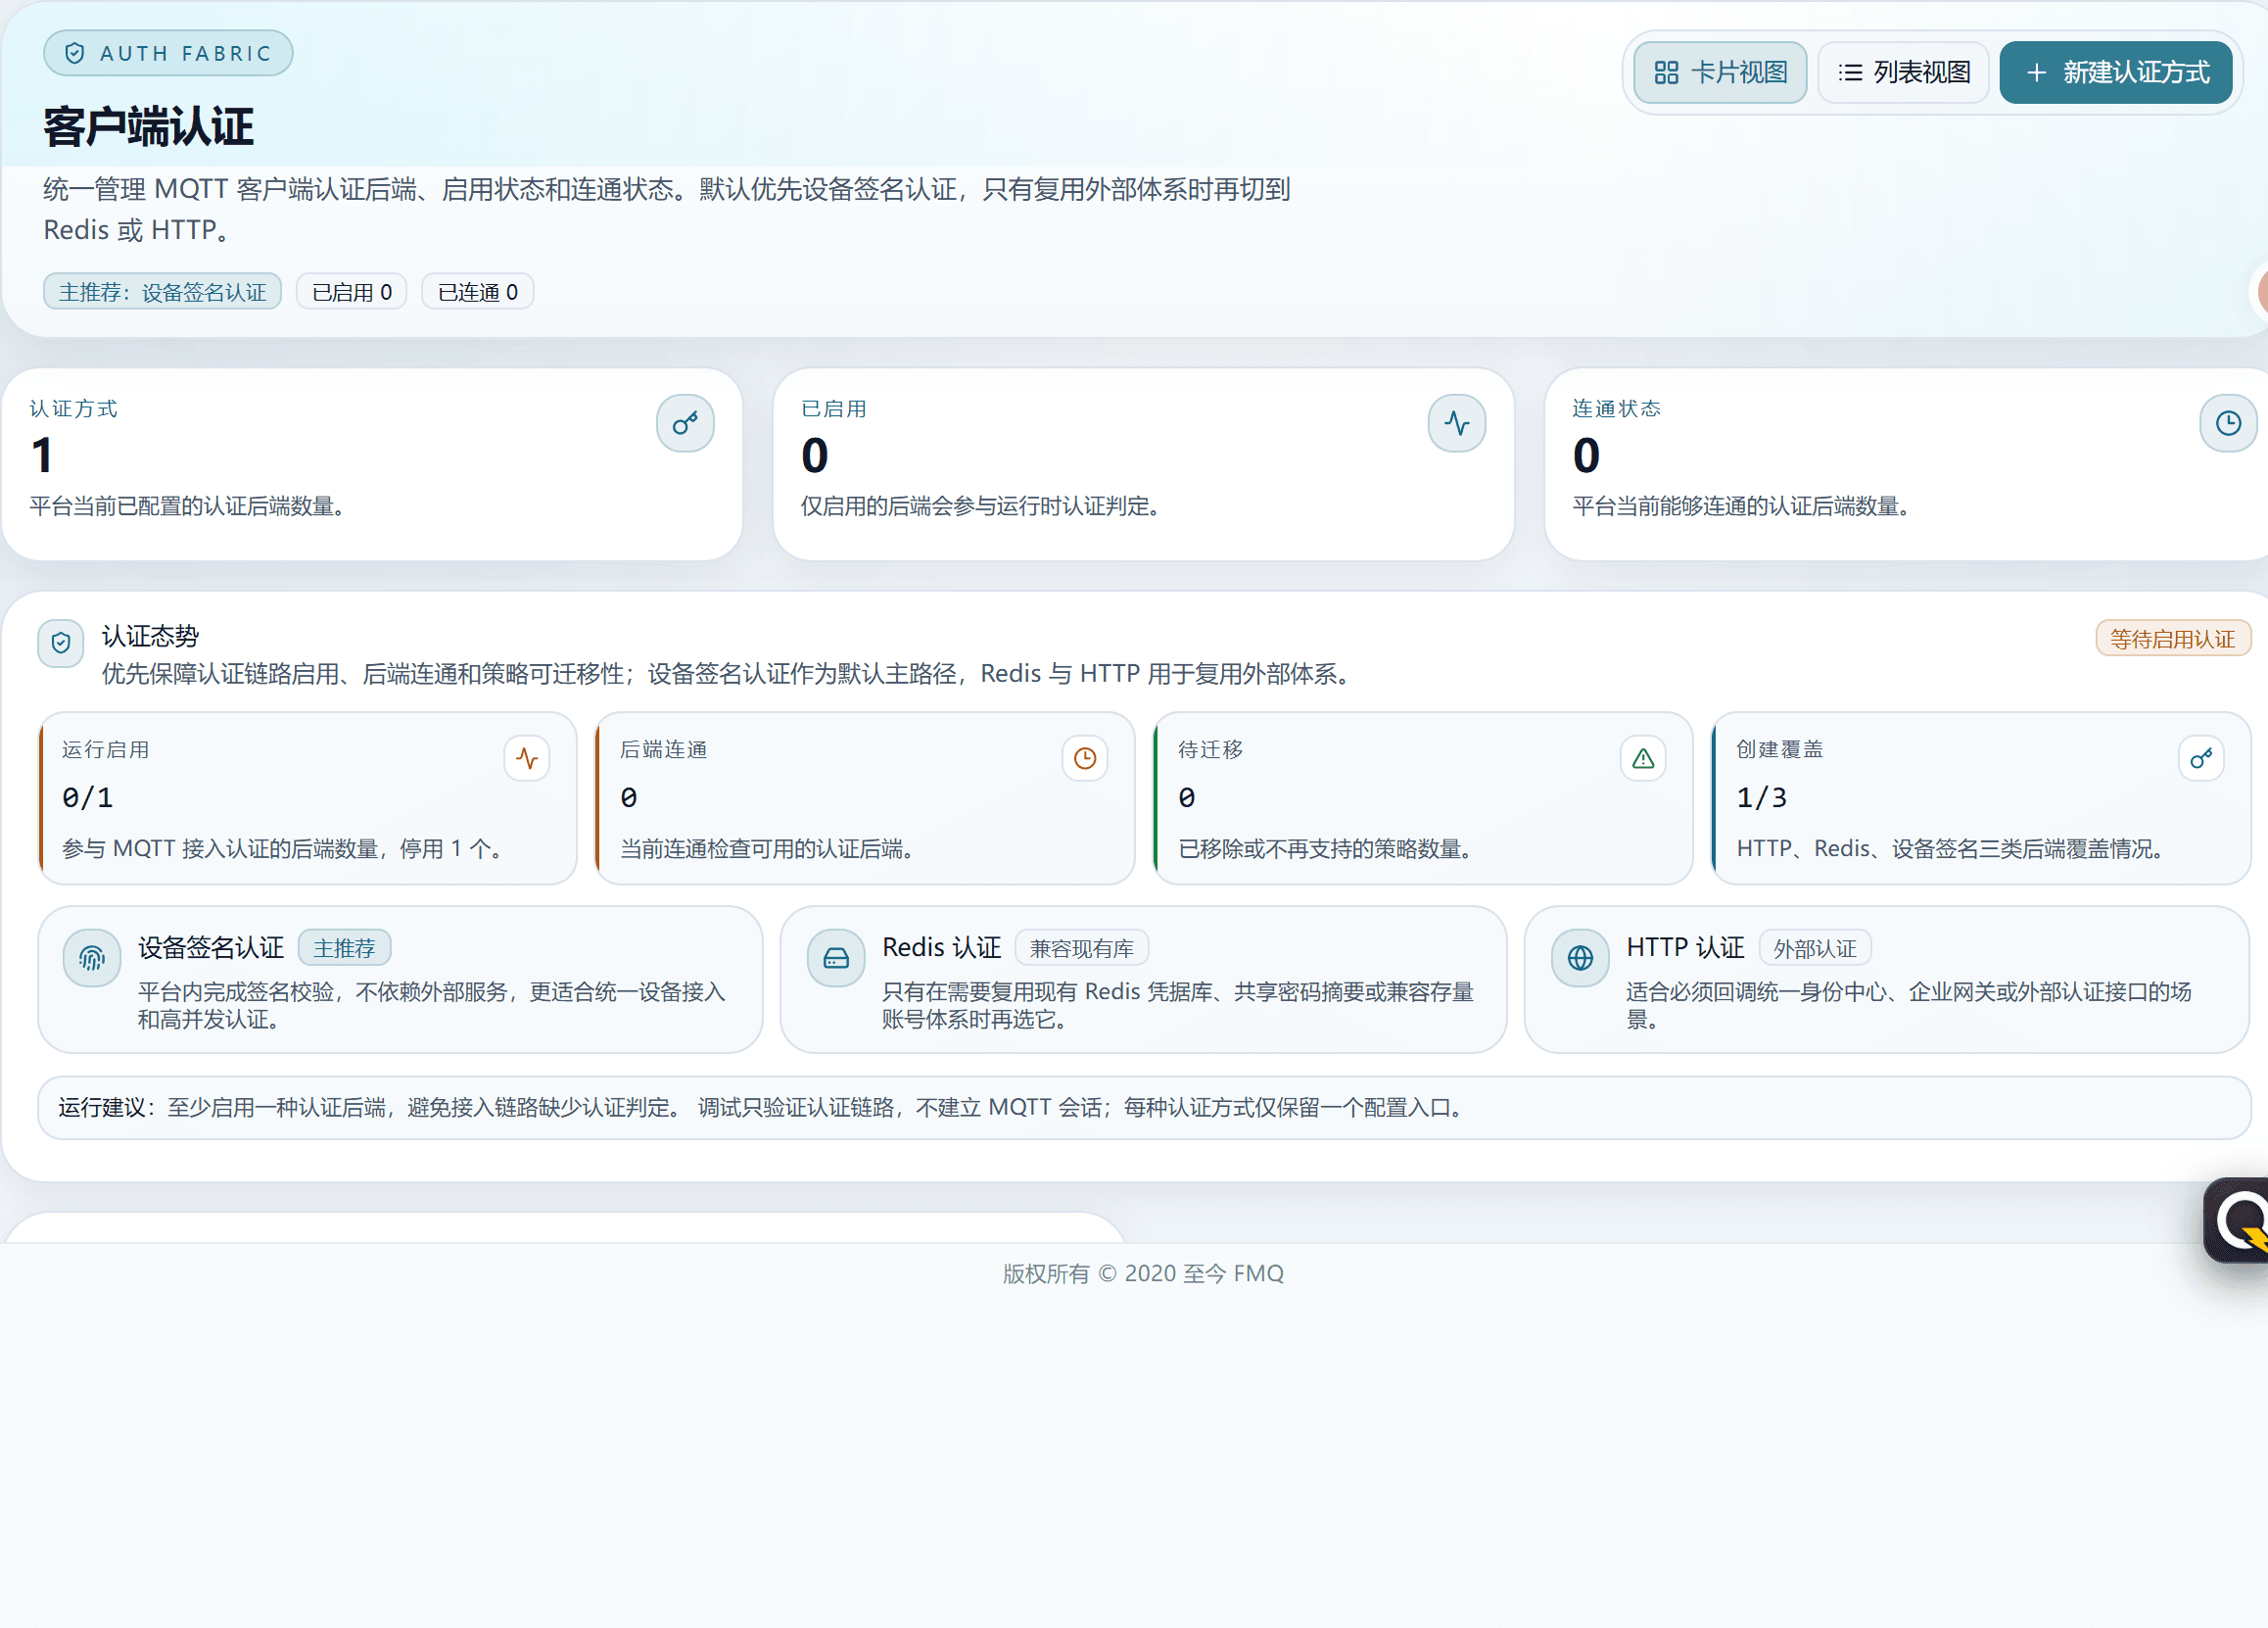The image size is (2268, 1628).
Task: Click the HTTP 认证 card title
Action: pyautogui.click(x=1685, y=947)
